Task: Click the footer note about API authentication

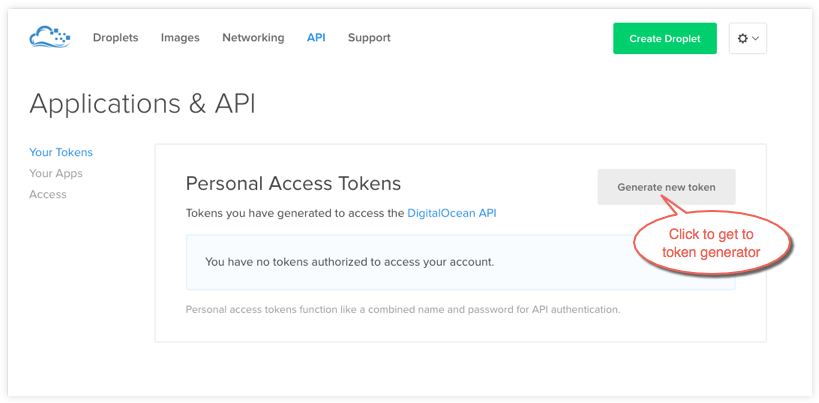Action: 403,309
